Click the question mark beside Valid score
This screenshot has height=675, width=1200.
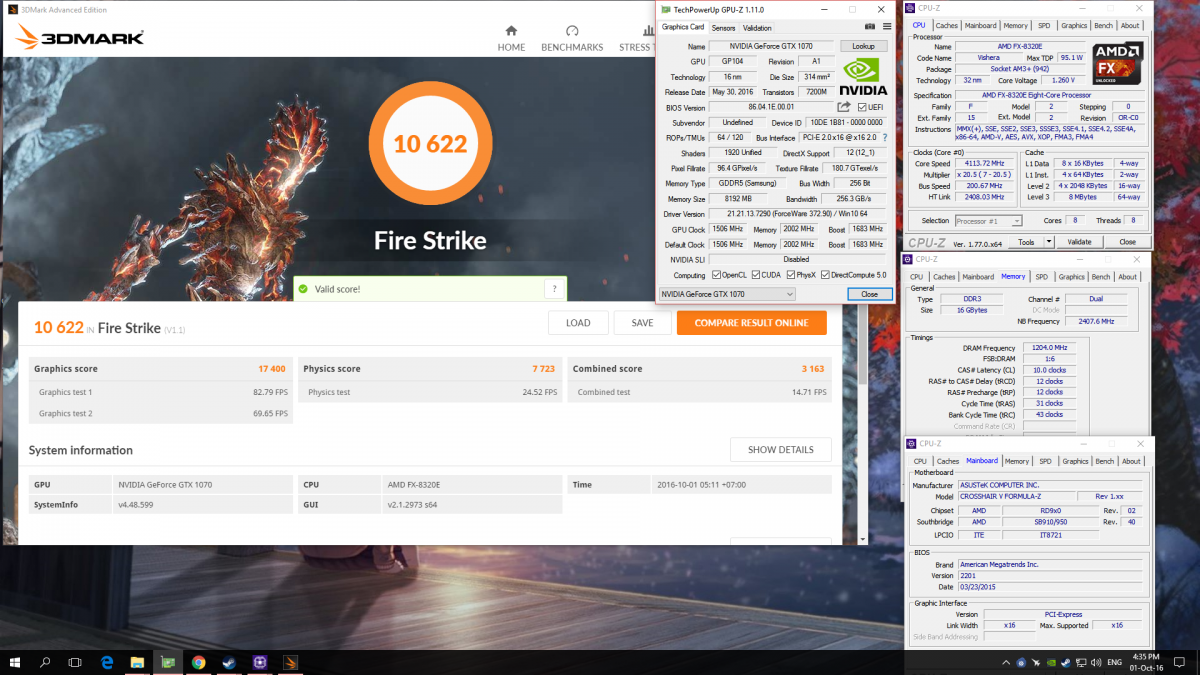pyautogui.click(x=555, y=289)
